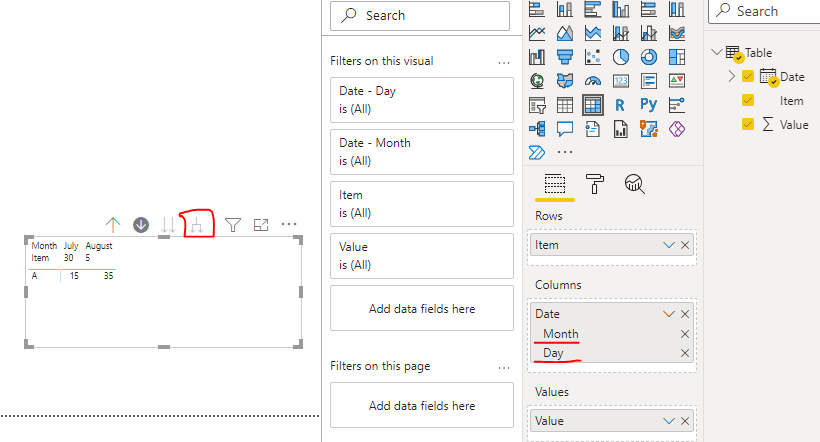The width and height of the screenshot is (820, 442).
Task: Click Search box in Filters pane
Action: point(420,16)
